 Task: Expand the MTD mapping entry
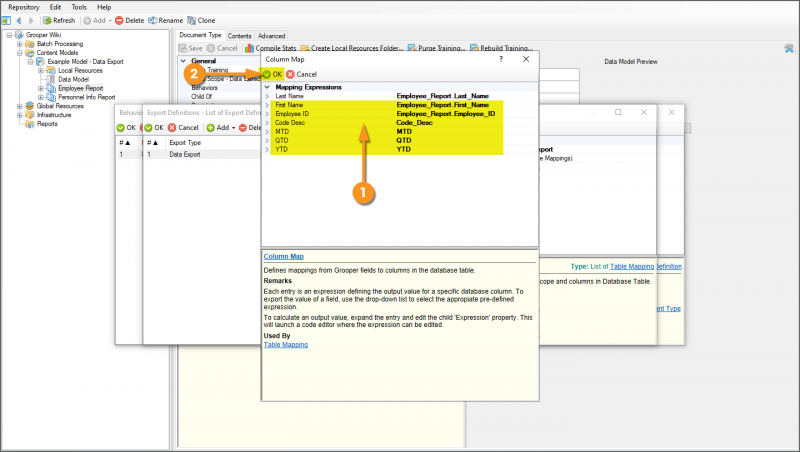point(267,132)
